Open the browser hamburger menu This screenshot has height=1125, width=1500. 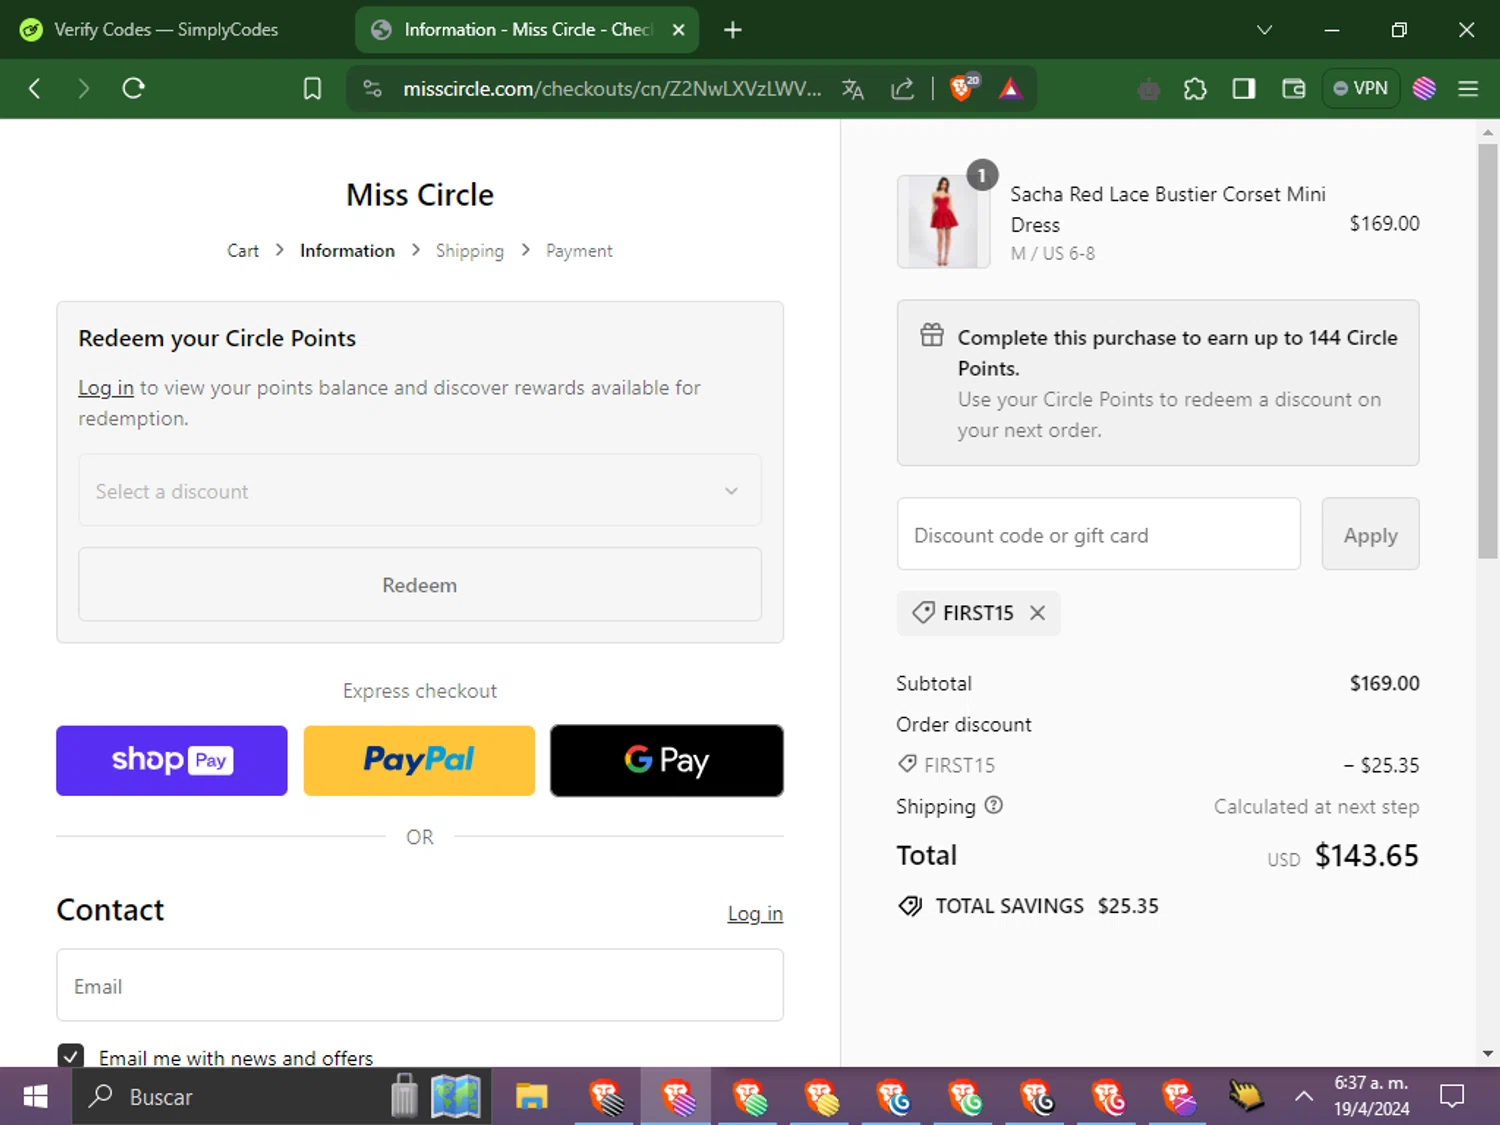[1468, 89]
